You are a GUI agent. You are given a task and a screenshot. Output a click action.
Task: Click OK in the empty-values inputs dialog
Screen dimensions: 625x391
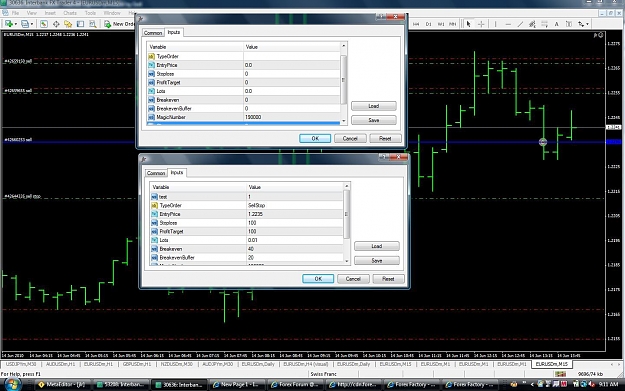(x=315, y=138)
